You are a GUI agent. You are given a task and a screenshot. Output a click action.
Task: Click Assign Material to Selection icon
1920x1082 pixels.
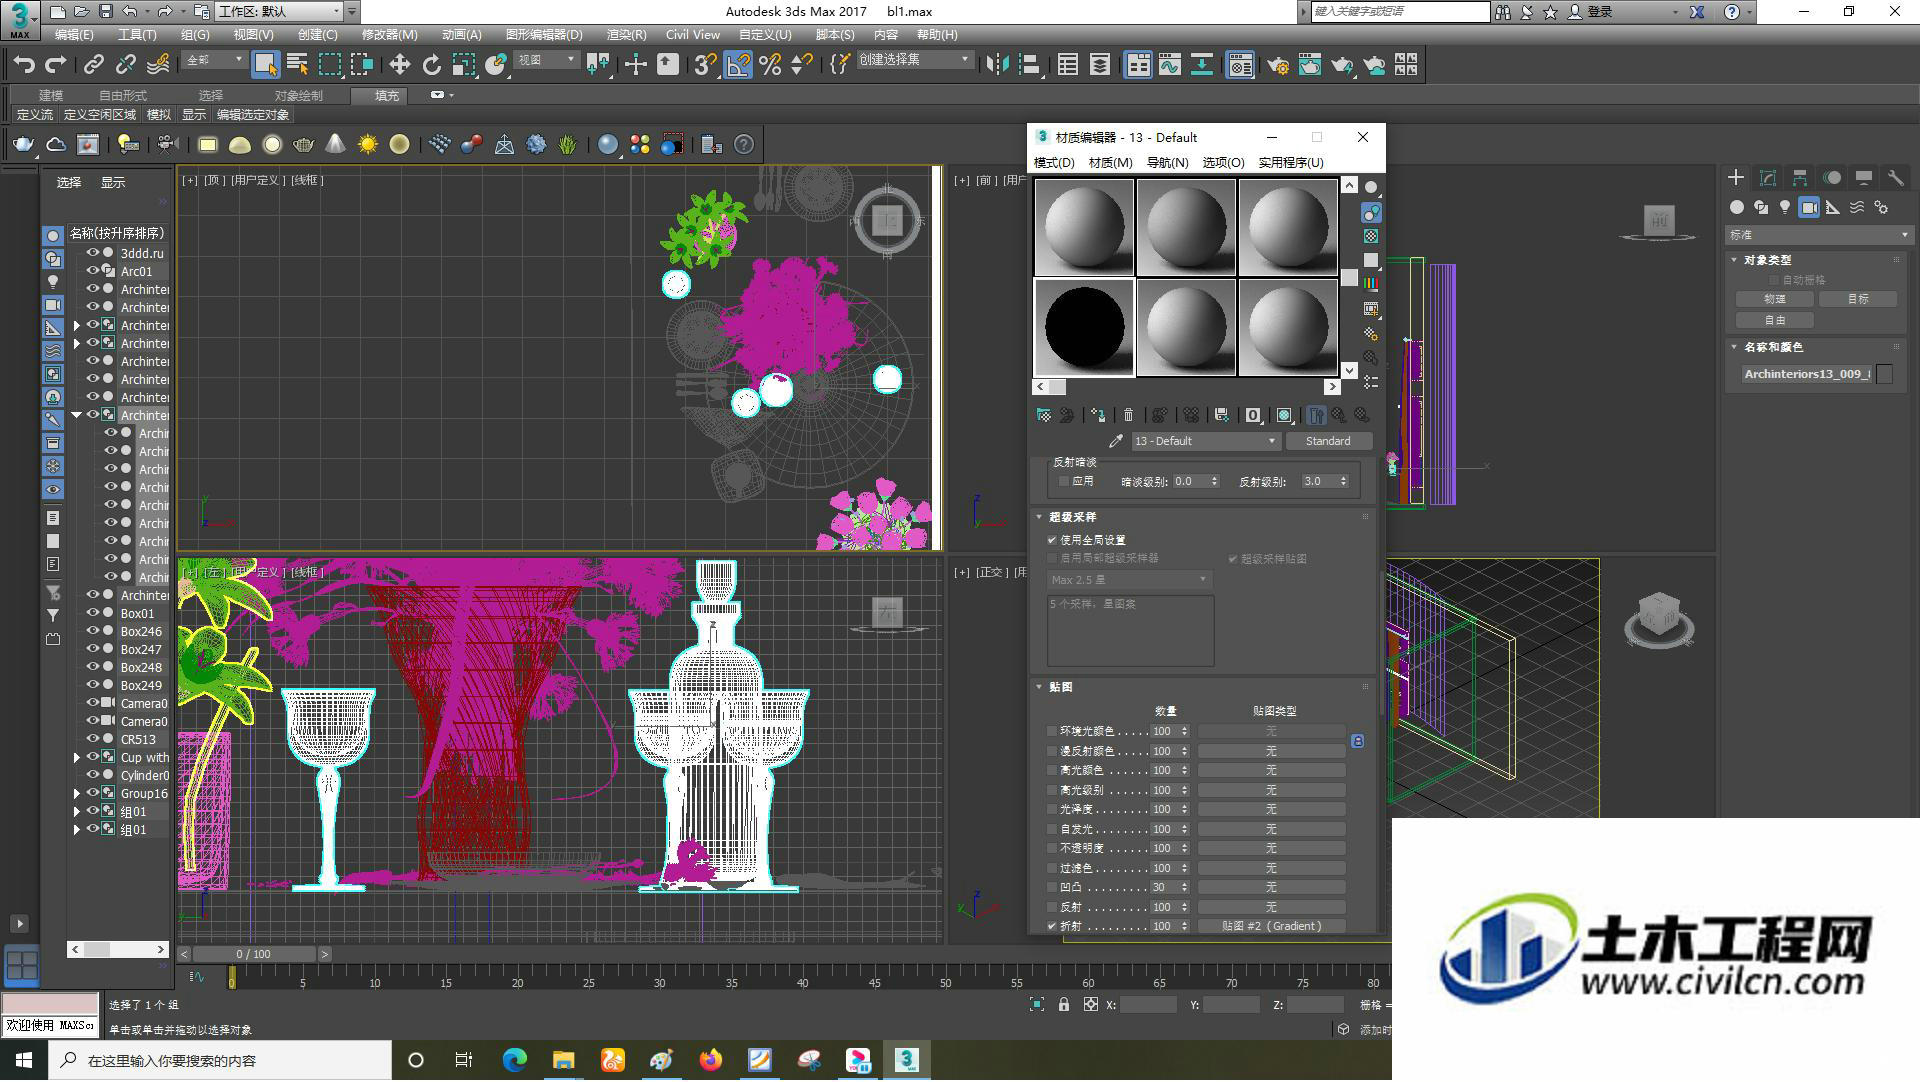click(1098, 415)
